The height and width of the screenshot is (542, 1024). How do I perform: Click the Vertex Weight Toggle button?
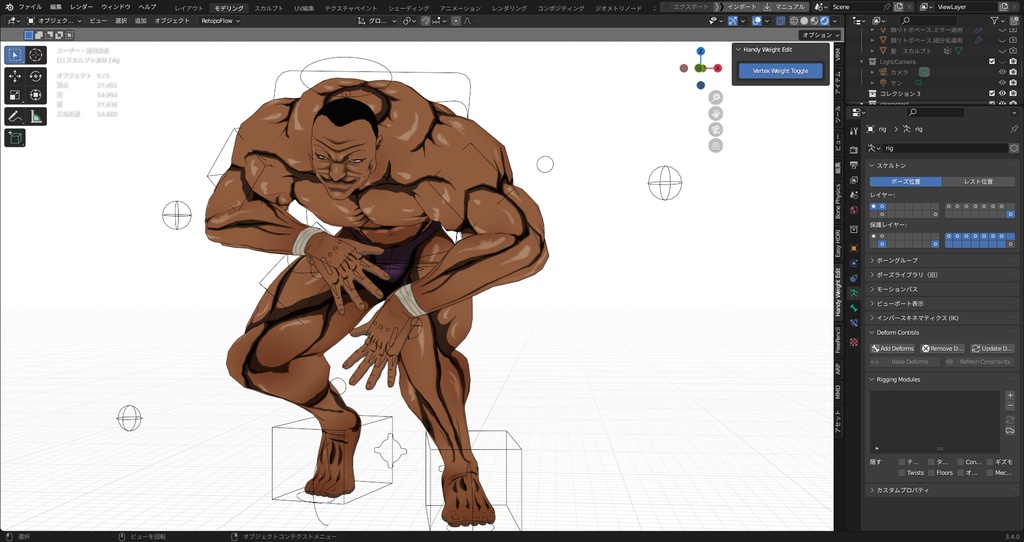(x=780, y=71)
